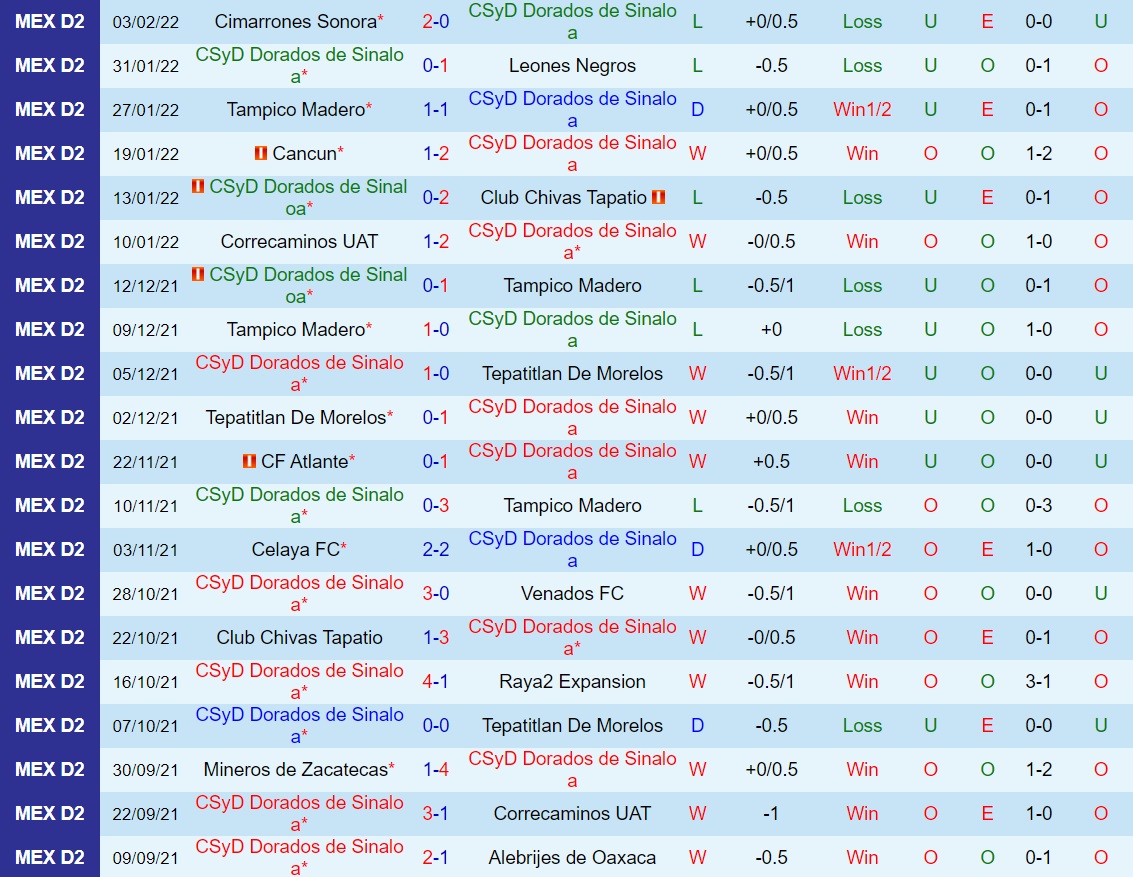The width and height of the screenshot is (1133, 877).
Task: Open the Mineros de Zacatecas team link
Action: [x=296, y=770]
